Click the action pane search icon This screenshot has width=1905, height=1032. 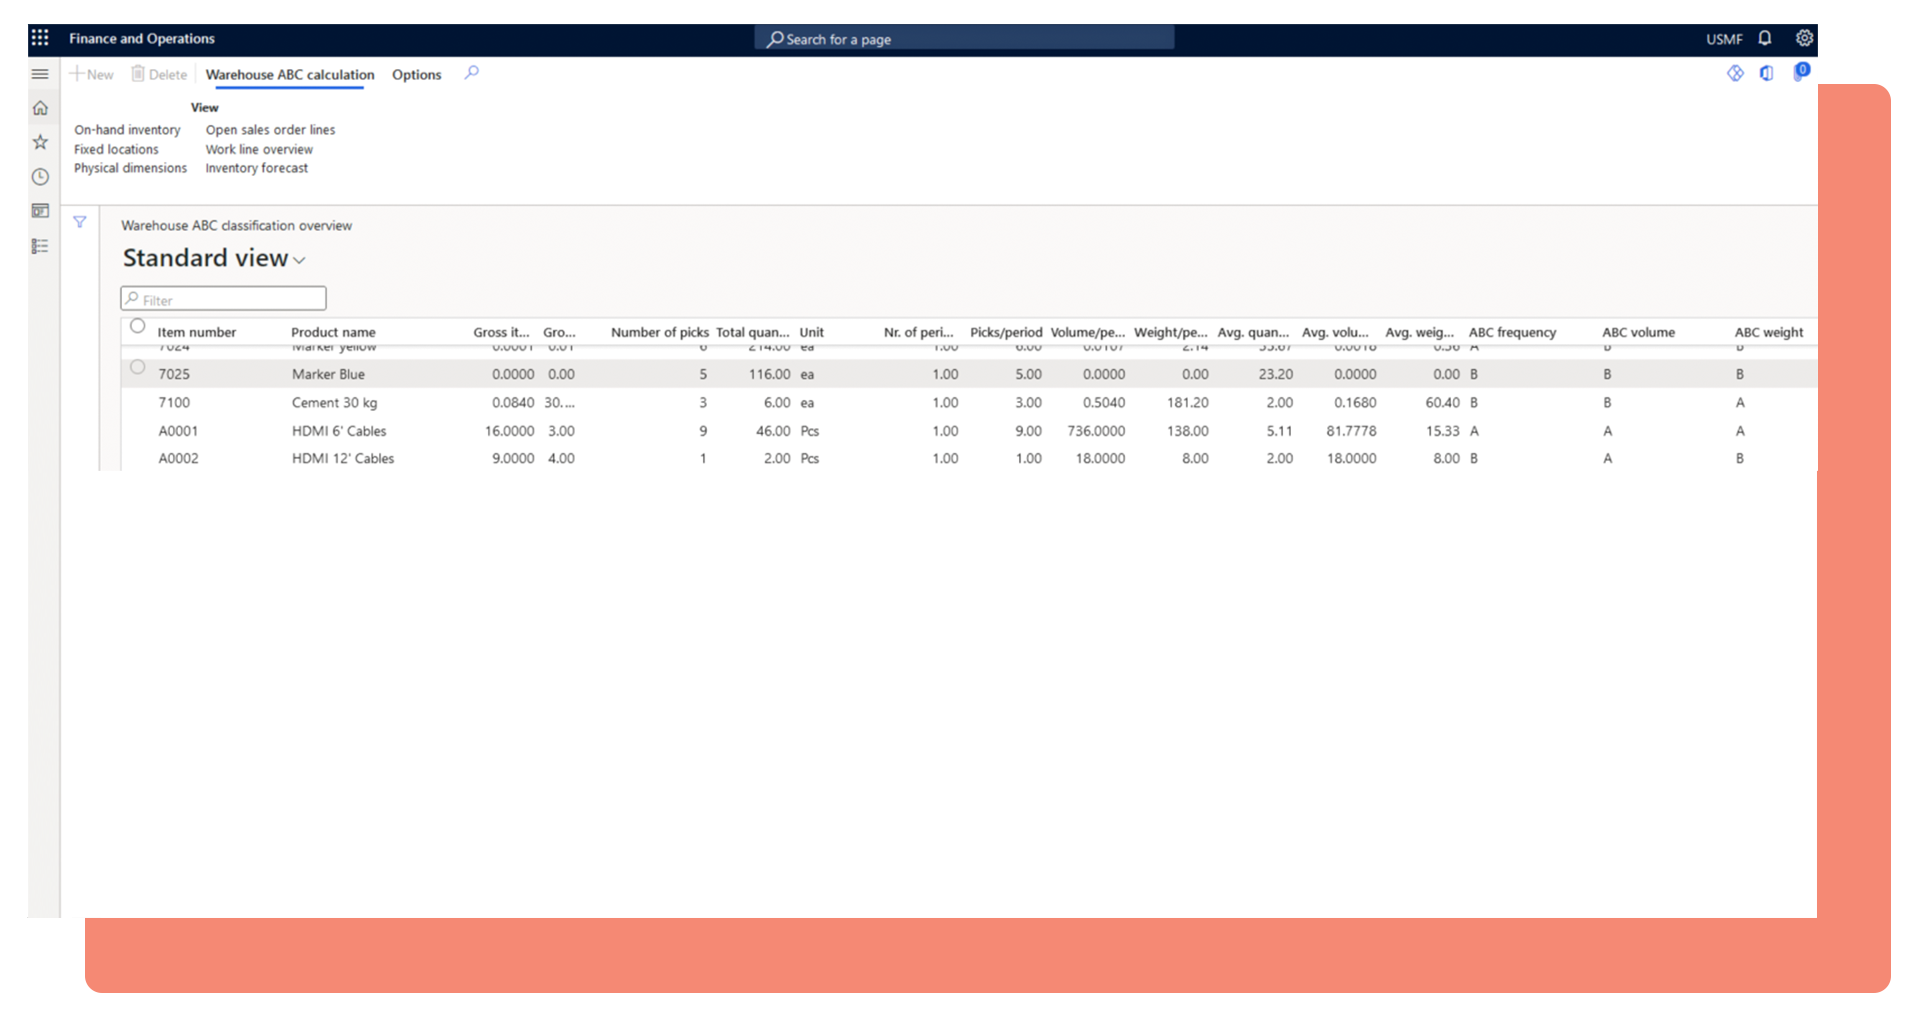[x=472, y=73]
